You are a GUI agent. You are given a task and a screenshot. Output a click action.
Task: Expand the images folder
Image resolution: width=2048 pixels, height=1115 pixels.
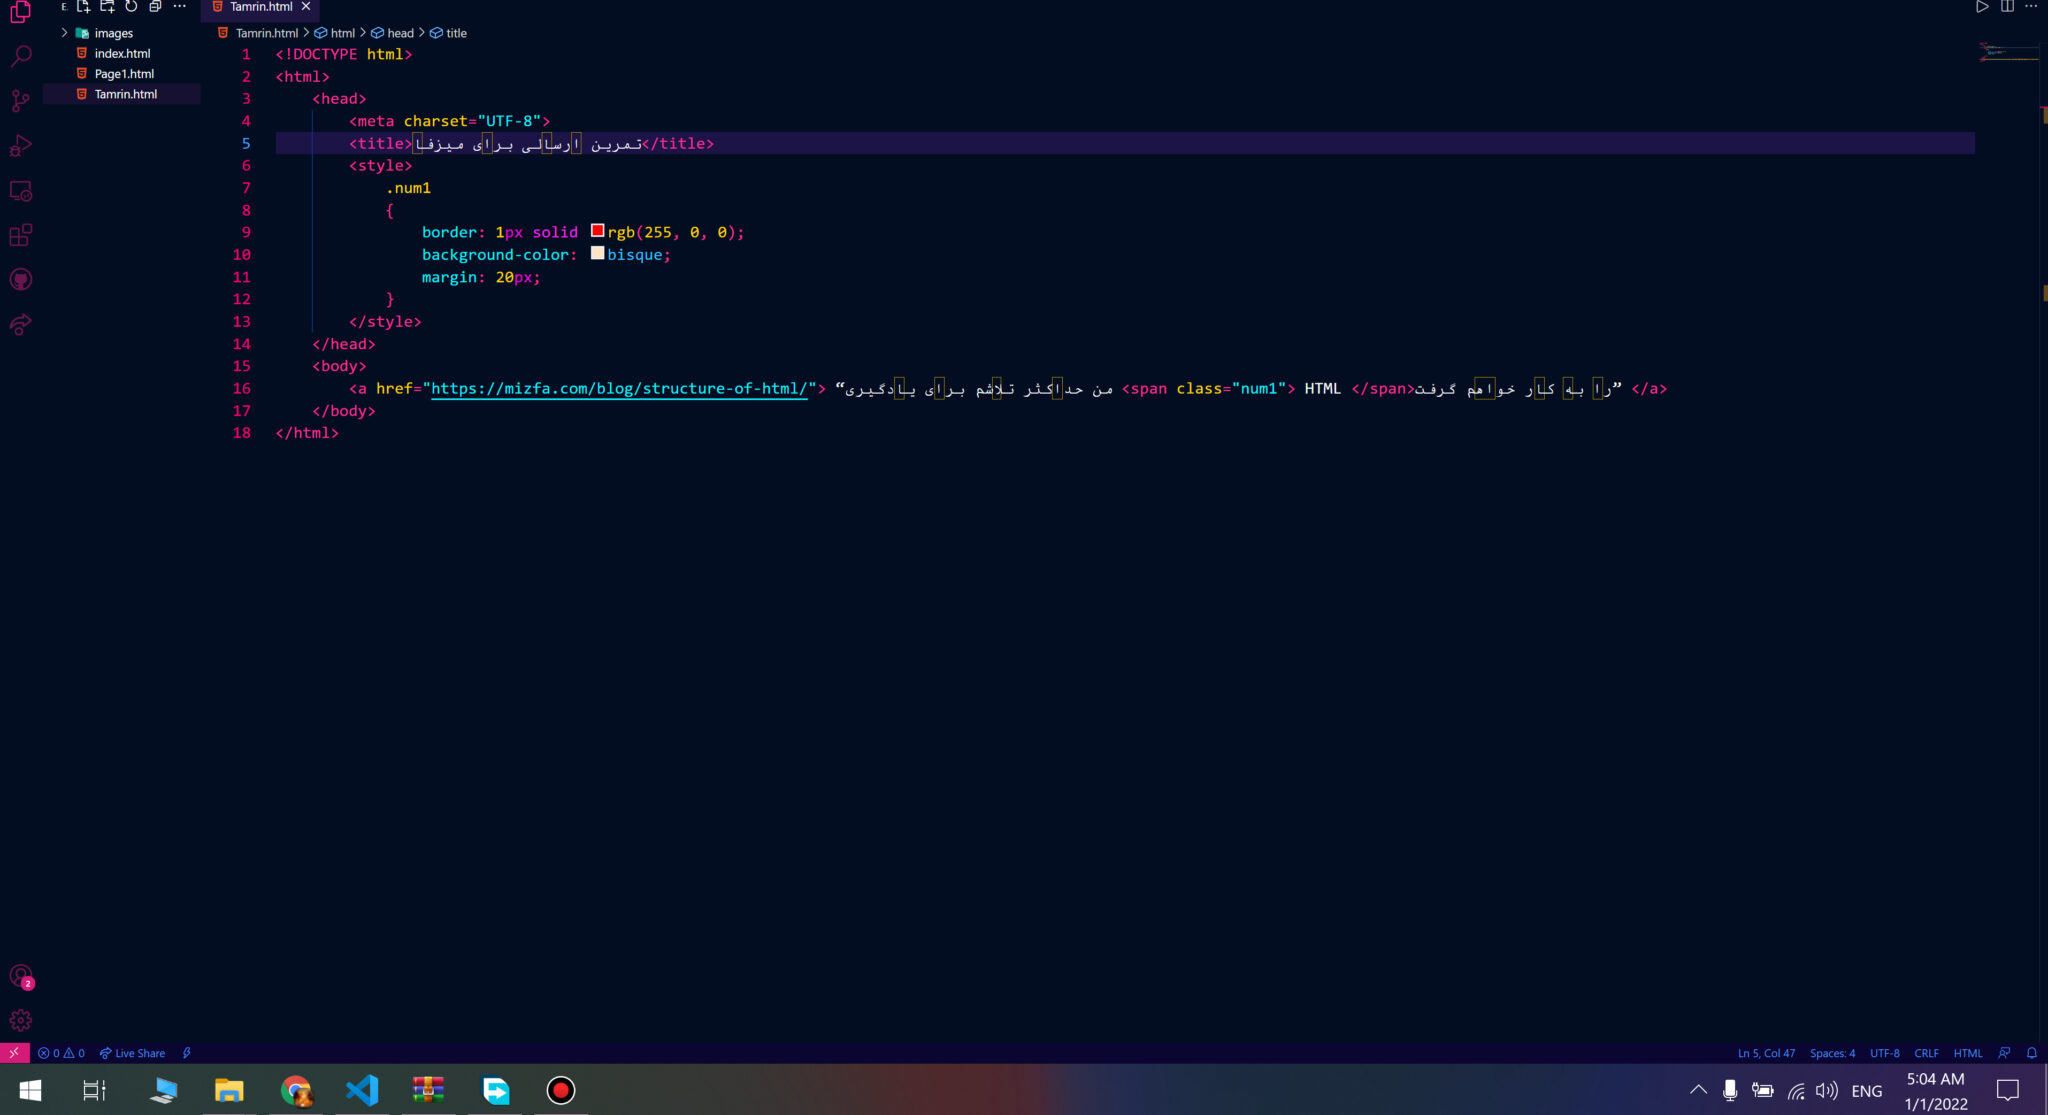pyautogui.click(x=112, y=33)
